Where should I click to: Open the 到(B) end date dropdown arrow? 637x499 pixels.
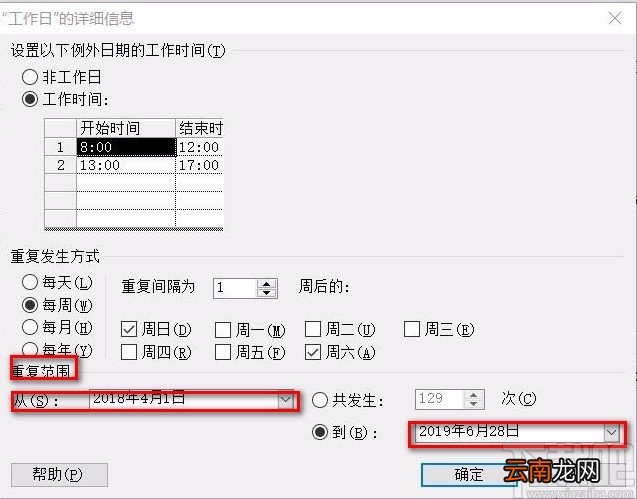611,433
